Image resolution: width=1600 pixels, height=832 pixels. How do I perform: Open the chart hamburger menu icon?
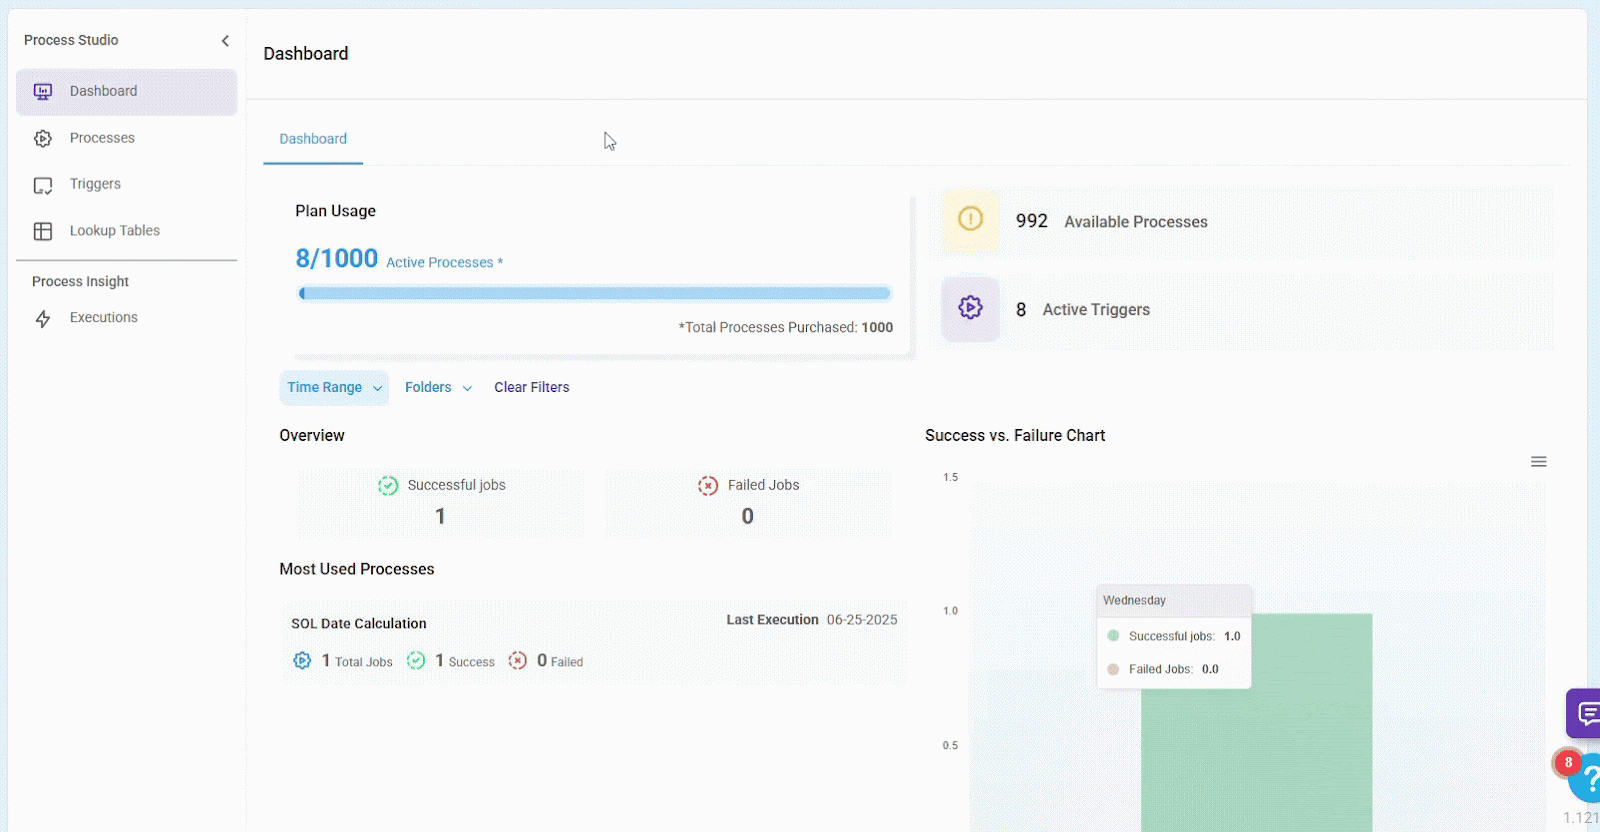pos(1538,462)
